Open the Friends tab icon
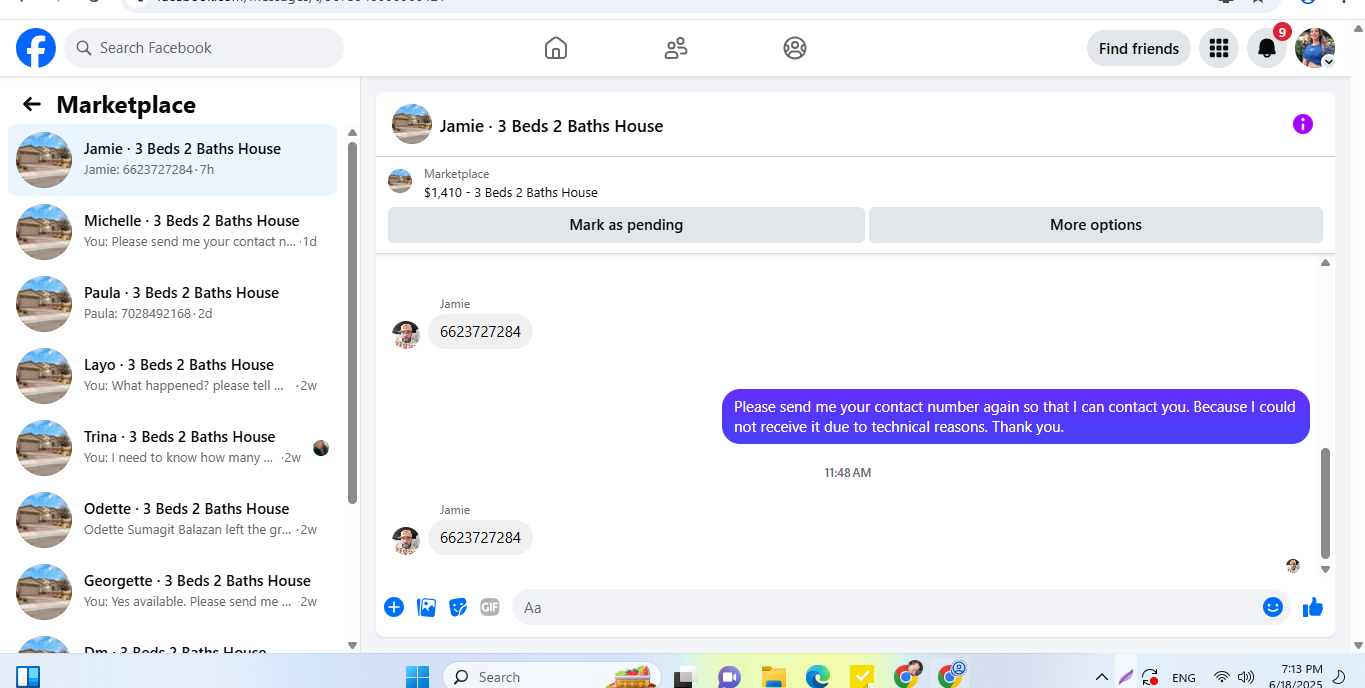The height and width of the screenshot is (688, 1365). (x=676, y=48)
